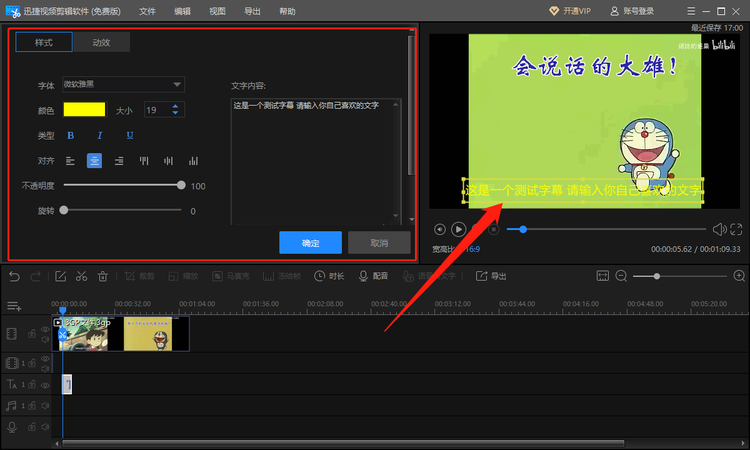Open the 文件 file menu
The height and width of the screenshot is (450, 750).
point(147,11)
